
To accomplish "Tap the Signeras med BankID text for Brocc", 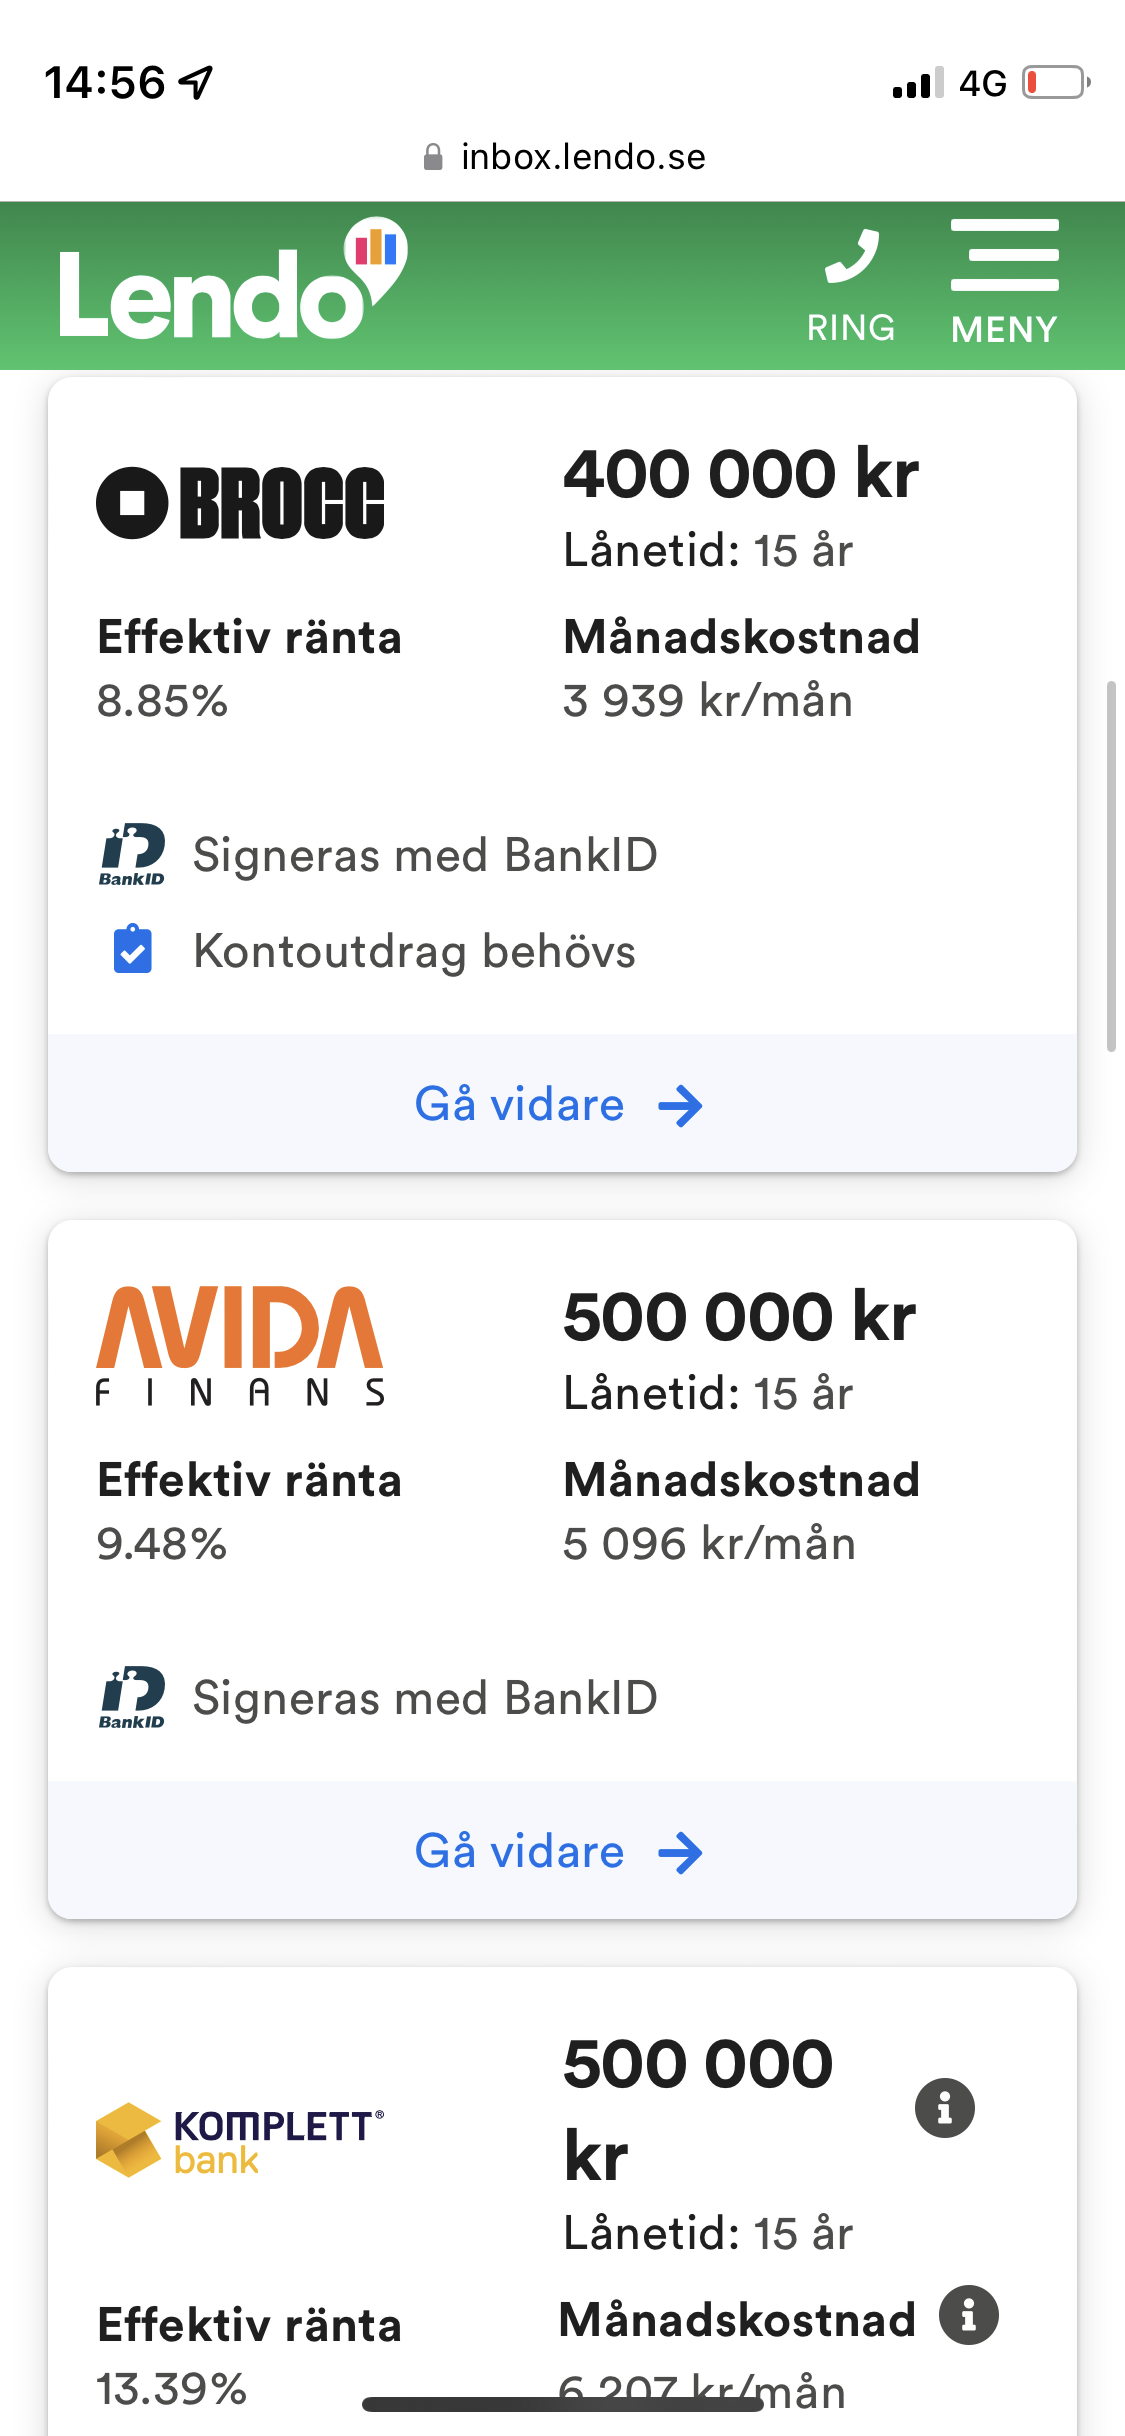I will click(425, 856).
